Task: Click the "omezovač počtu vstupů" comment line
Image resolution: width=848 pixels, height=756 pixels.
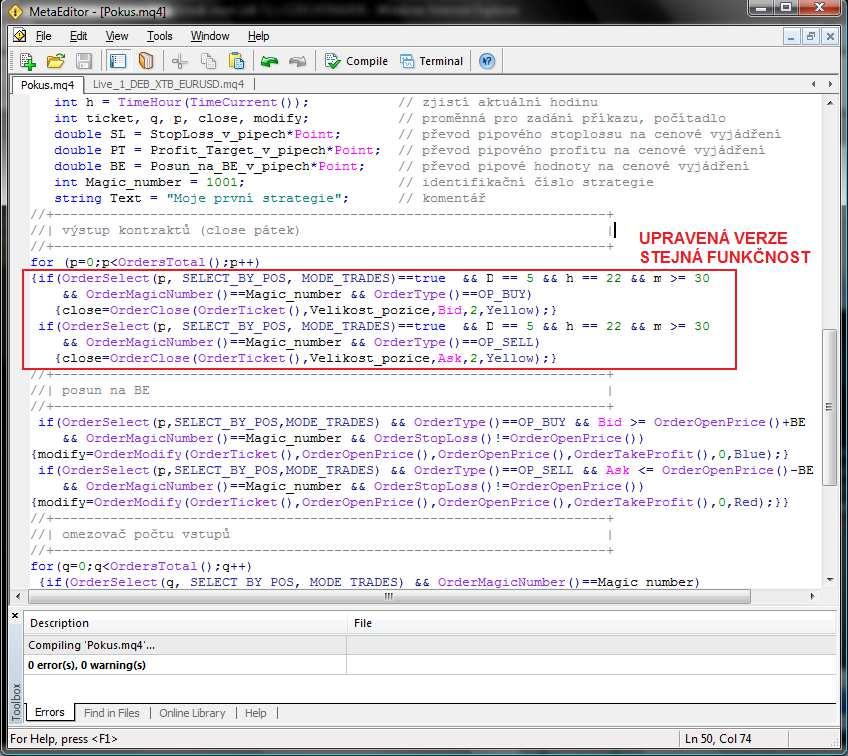Action: [145, 534]
